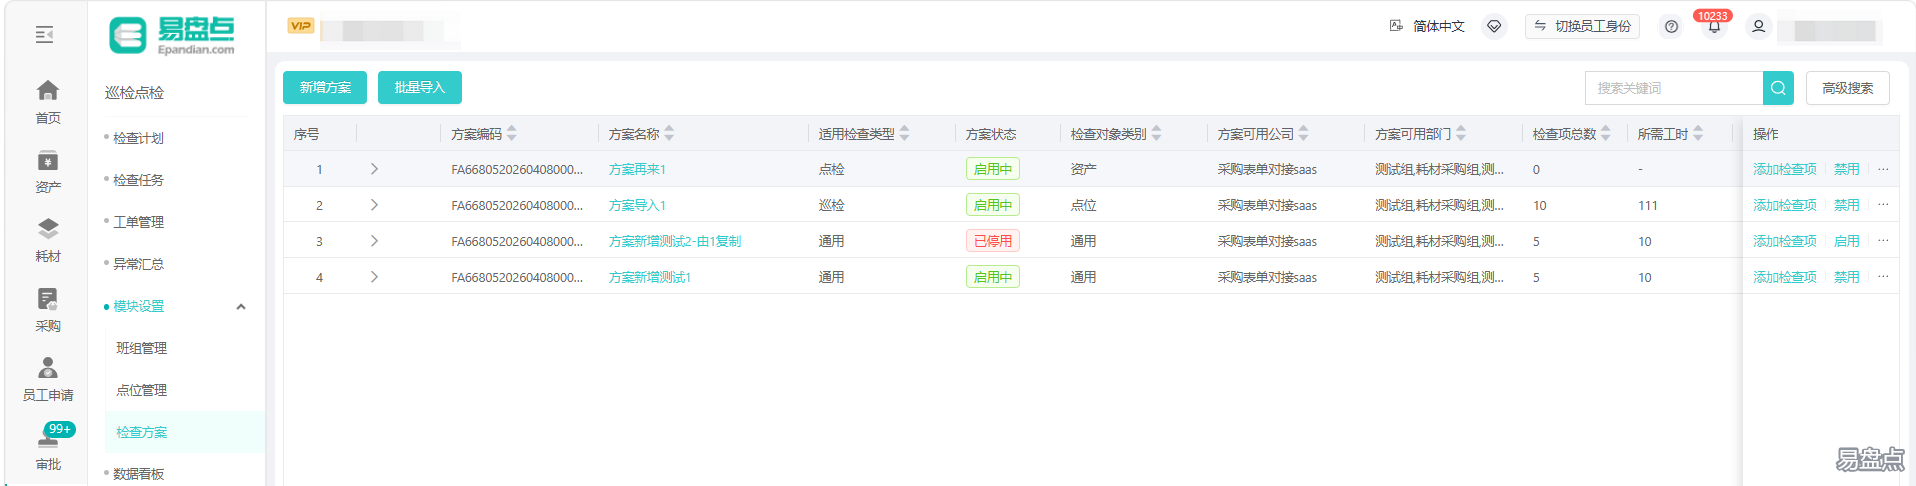The image size is (1916, 486).
Task: Click 添加检查项 for 方案新增测试2-由1复制
Action: pos(1785,241)
